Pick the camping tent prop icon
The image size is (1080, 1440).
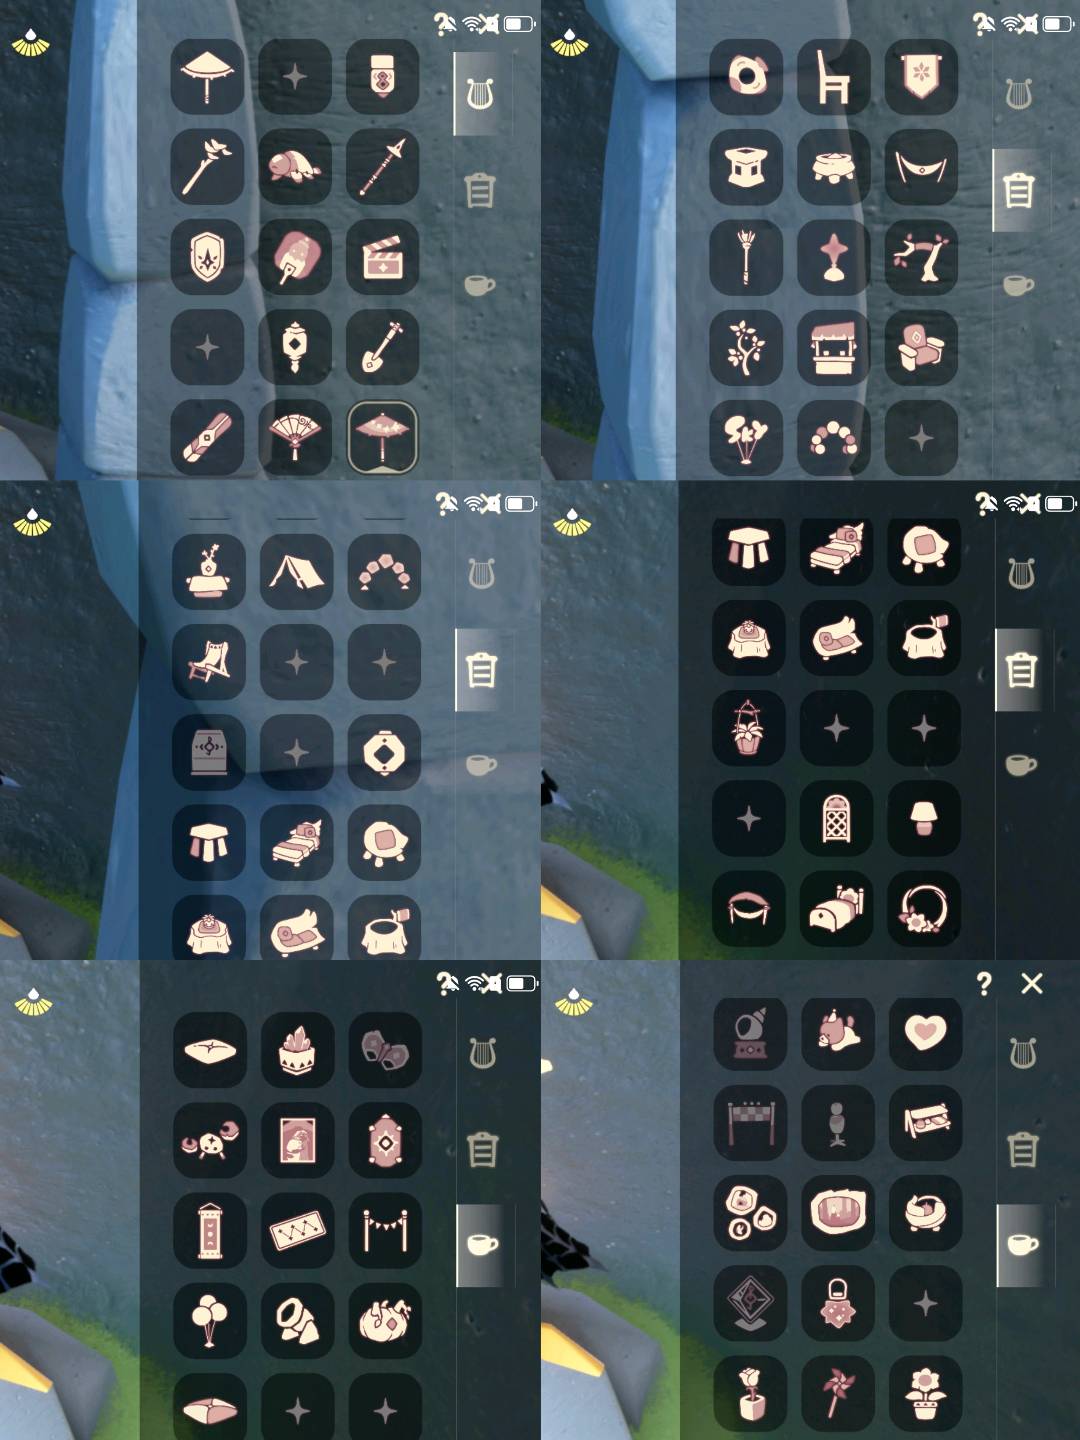(x=296, y=572)
